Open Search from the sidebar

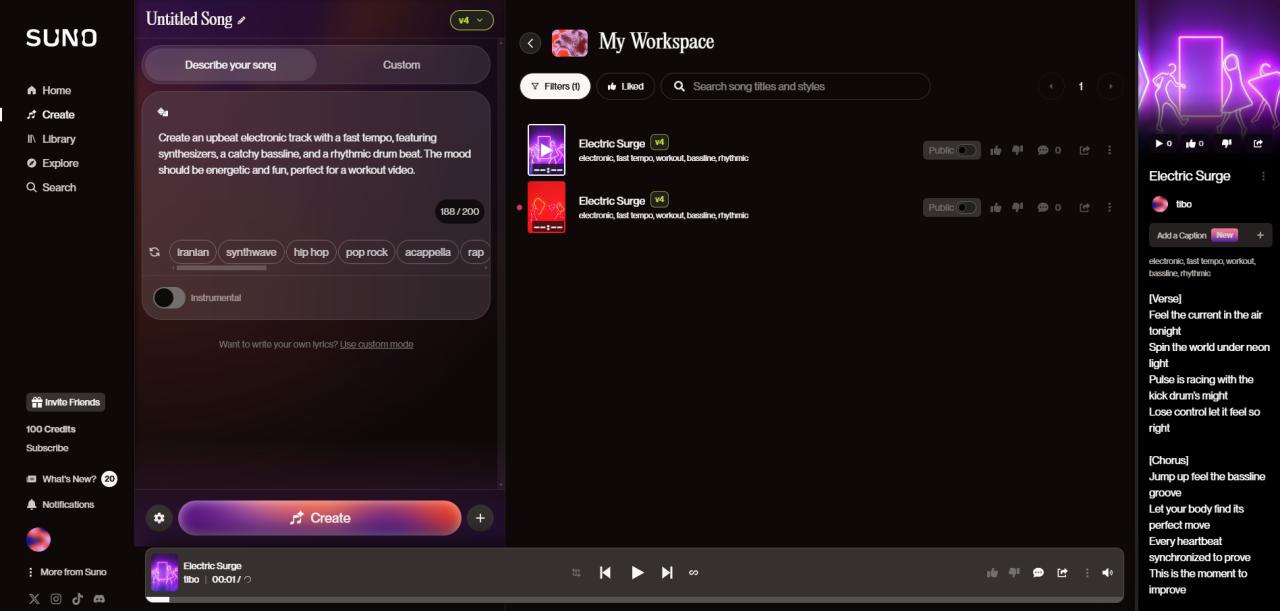(32, 187)
